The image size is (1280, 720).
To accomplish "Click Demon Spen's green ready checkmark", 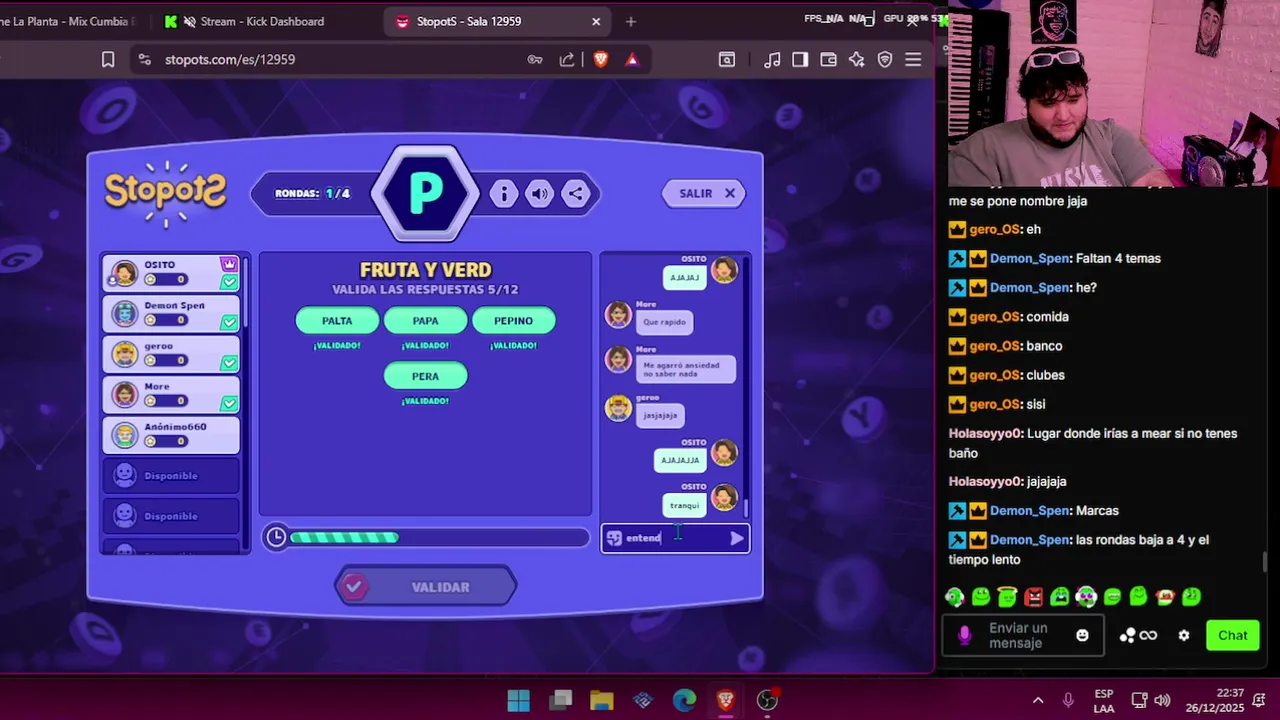I will coord(229,322).
